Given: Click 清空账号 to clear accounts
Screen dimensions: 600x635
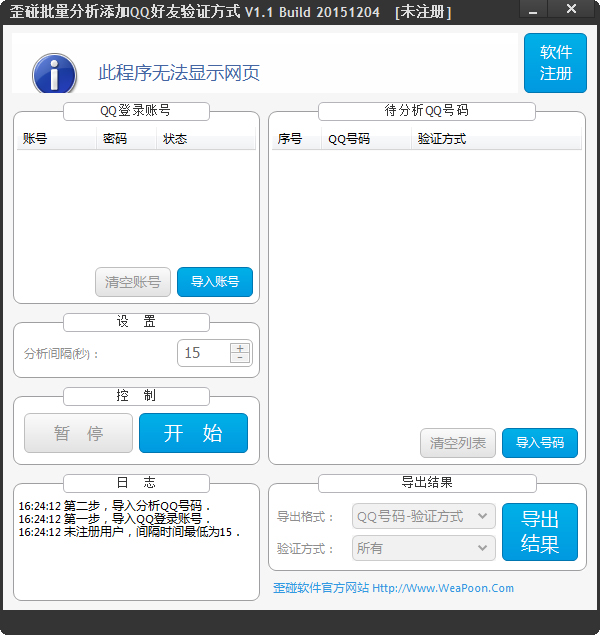Looking at the screenshot, I should [x=133, y=282].
